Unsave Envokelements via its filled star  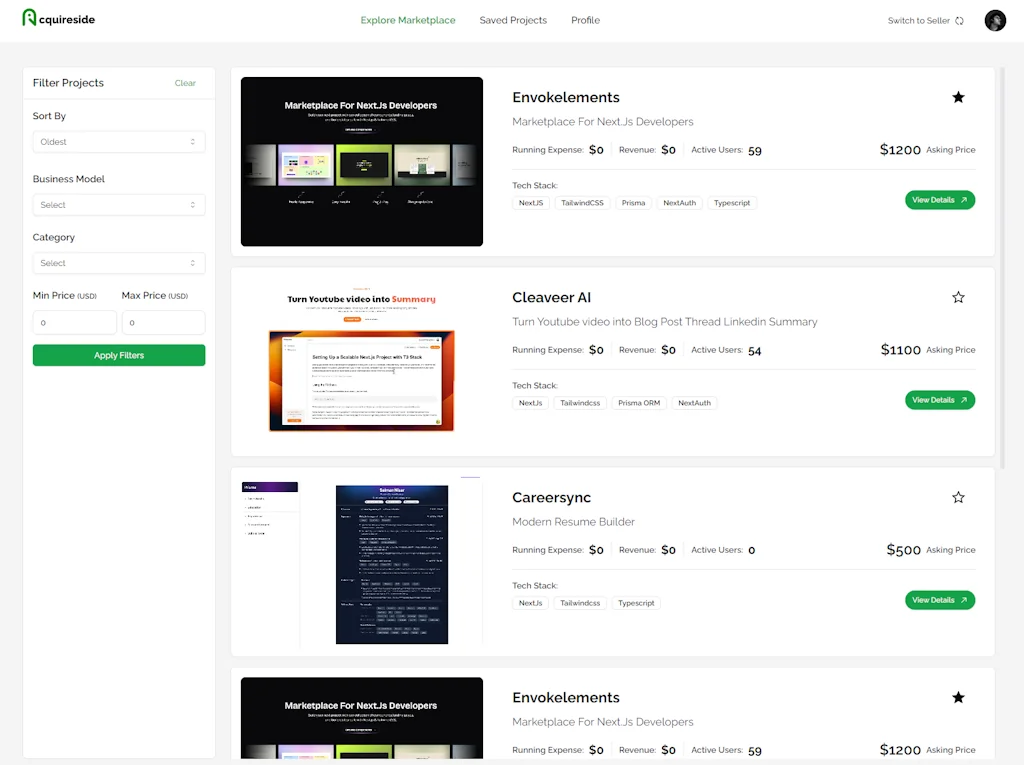958,97
